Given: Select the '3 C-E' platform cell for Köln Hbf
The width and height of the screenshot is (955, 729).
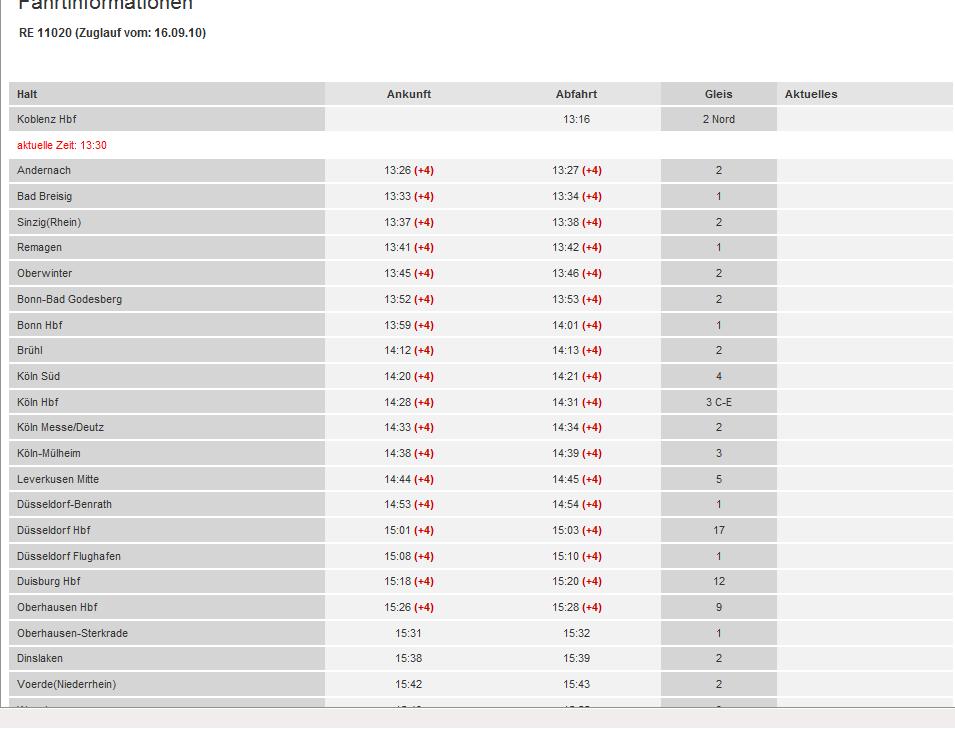Looking at the screenshot, I should point(718,402).
